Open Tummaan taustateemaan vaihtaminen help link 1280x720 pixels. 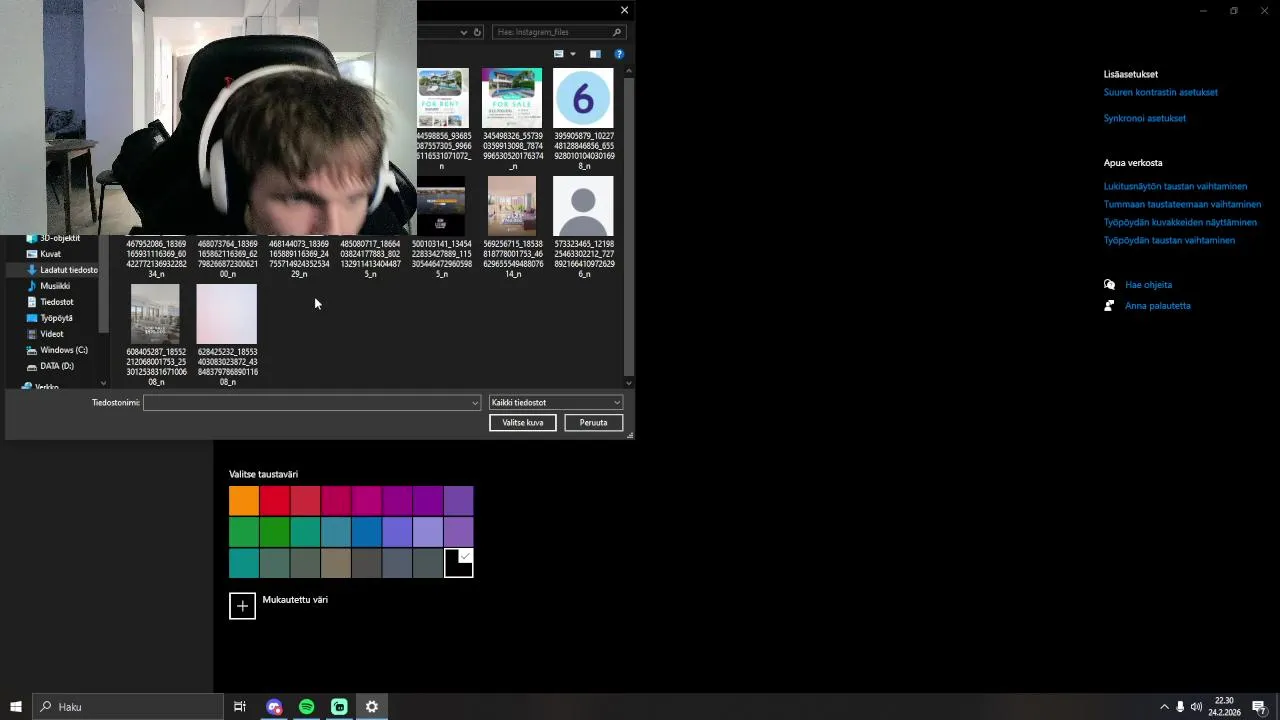pyautogui.click(x=1182, y=204)
